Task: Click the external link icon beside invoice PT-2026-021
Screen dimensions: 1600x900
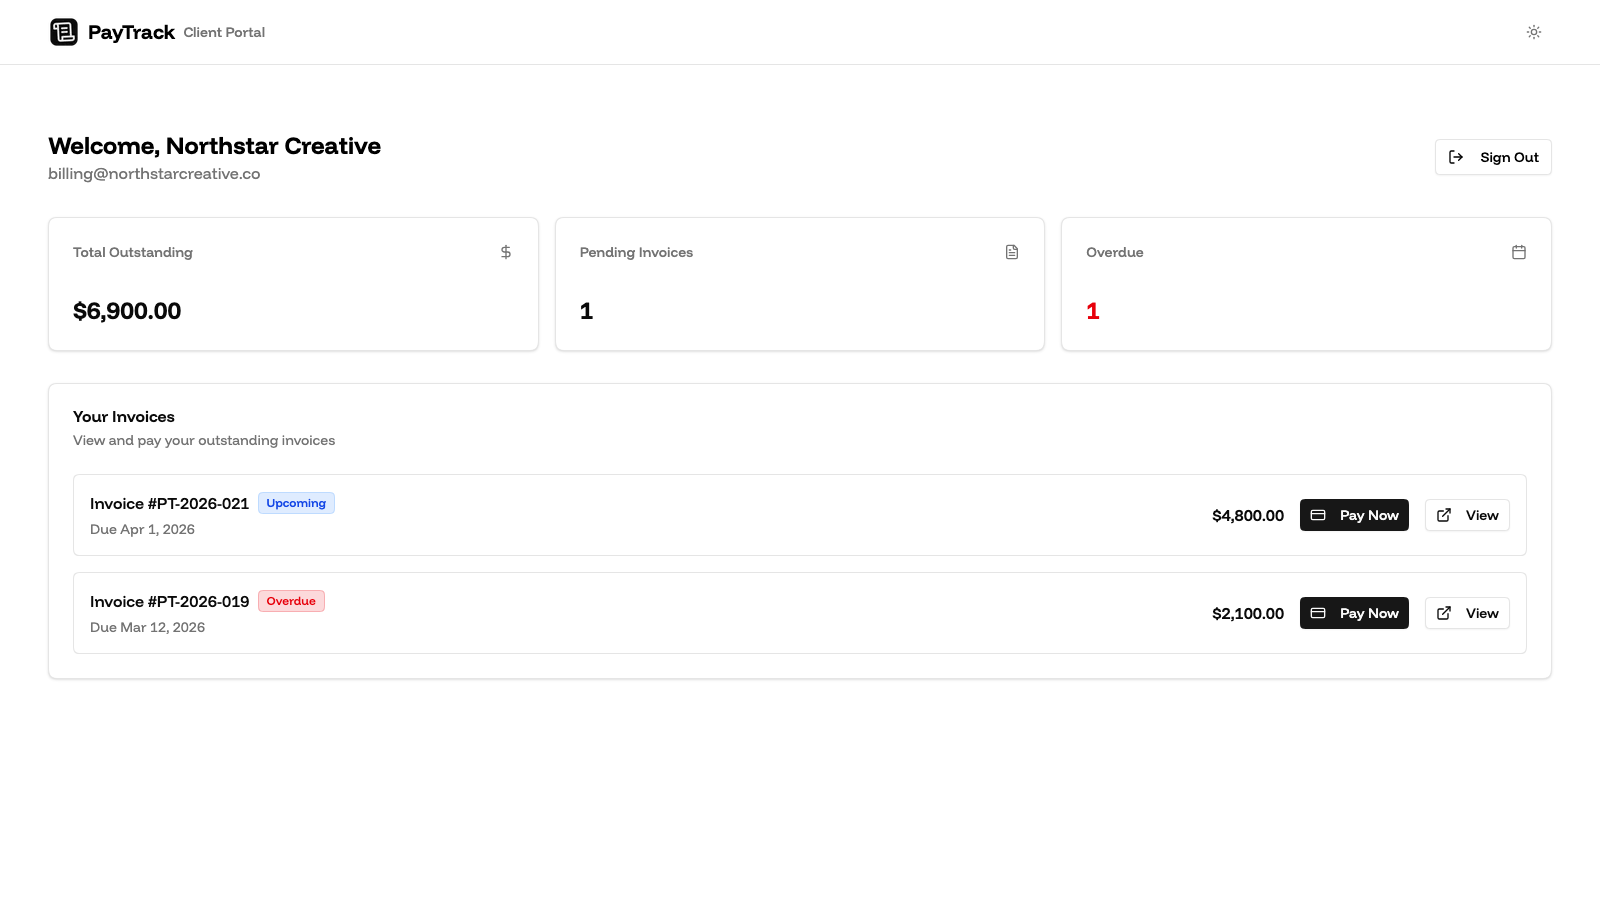Action: coord(1443,514)
